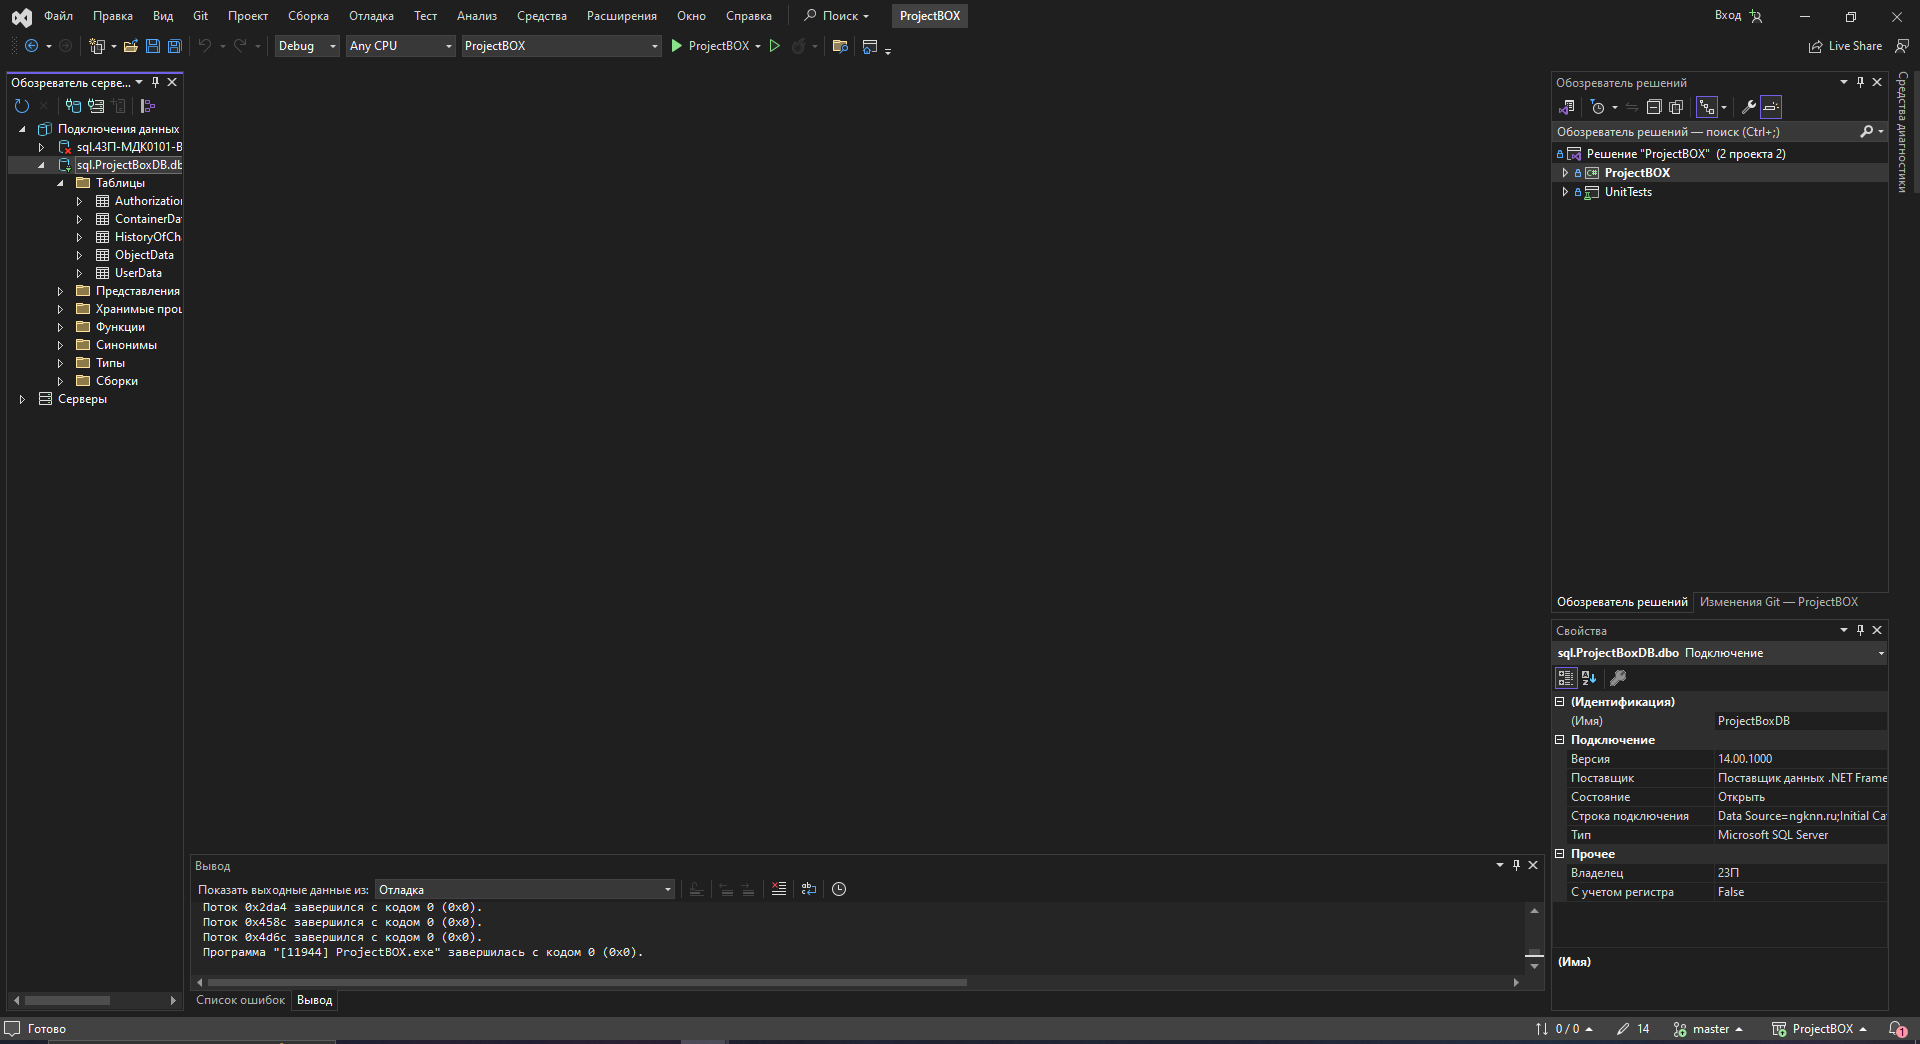Viewport: 1920px width, 1044px height.
Task: Pin the Properties panel
Action: (x=1860, y=630)
